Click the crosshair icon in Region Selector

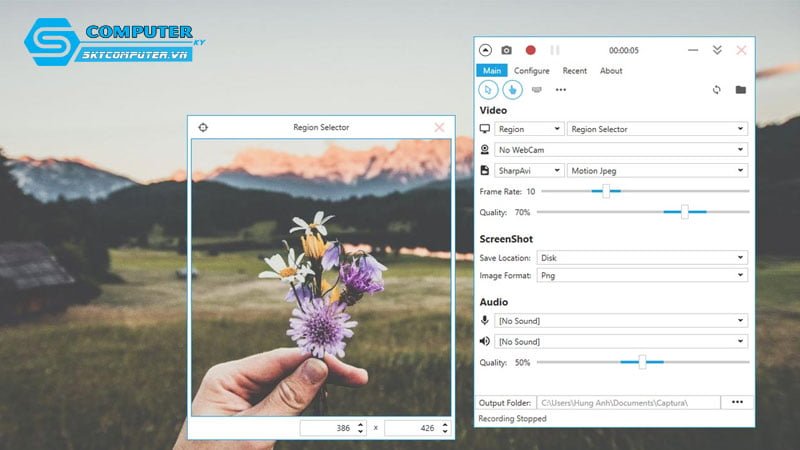tap(203, 127)
